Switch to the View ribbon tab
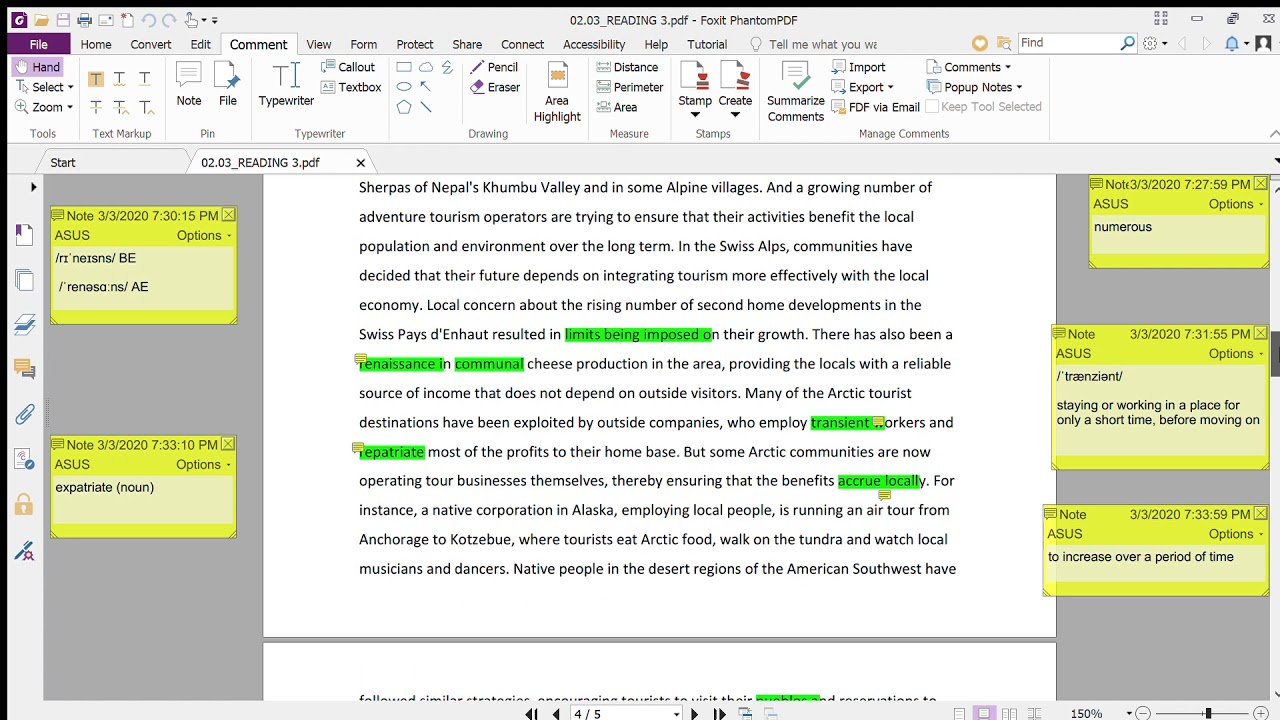This screenshot has height=720, width=1280. [319, 44]
